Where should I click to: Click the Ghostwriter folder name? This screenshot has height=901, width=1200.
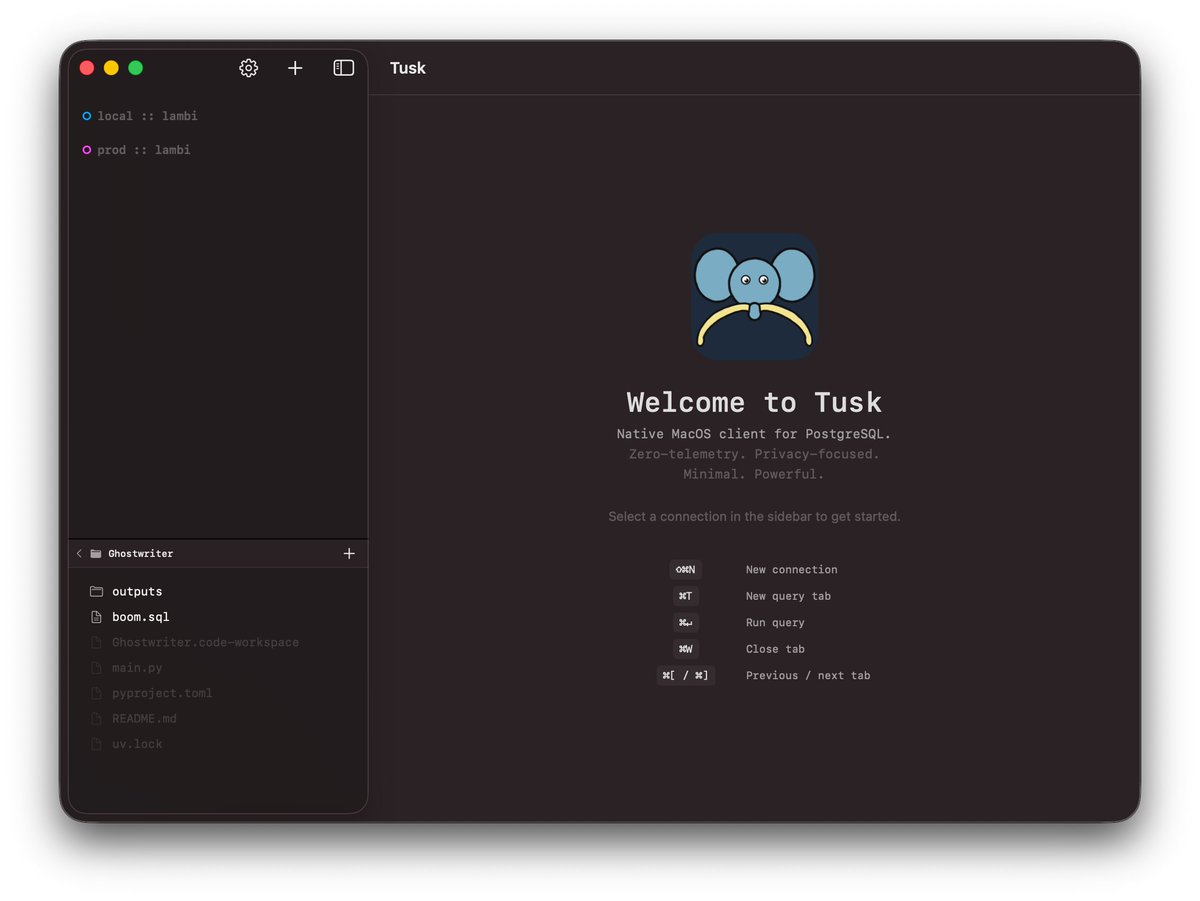[x=140, y=553]
